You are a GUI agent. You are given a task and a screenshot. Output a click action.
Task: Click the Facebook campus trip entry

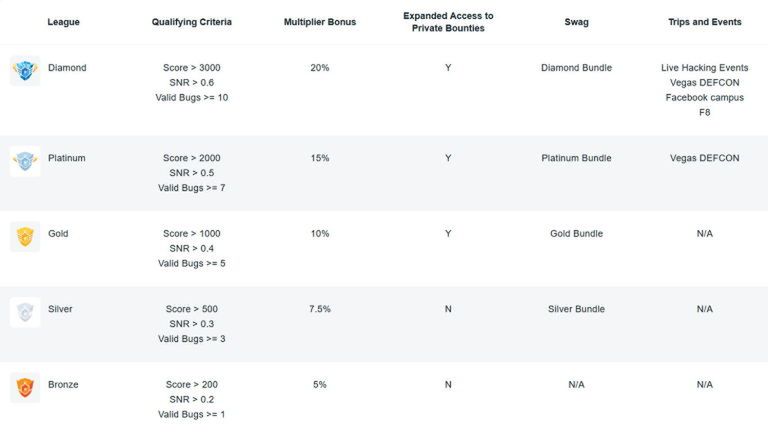[704, 98]
